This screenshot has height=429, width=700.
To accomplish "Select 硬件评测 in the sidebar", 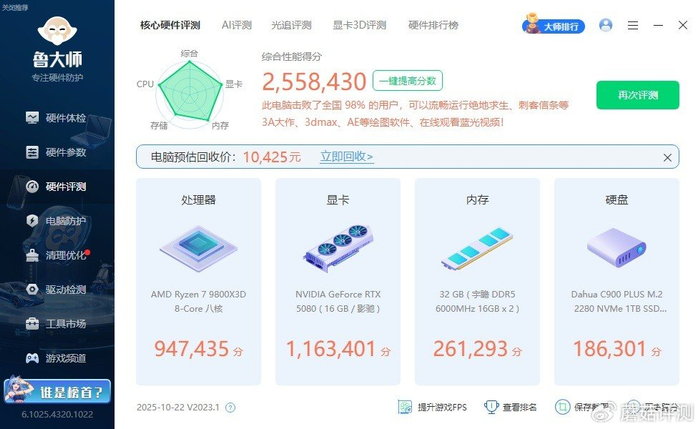I will (x=56, y=187).
